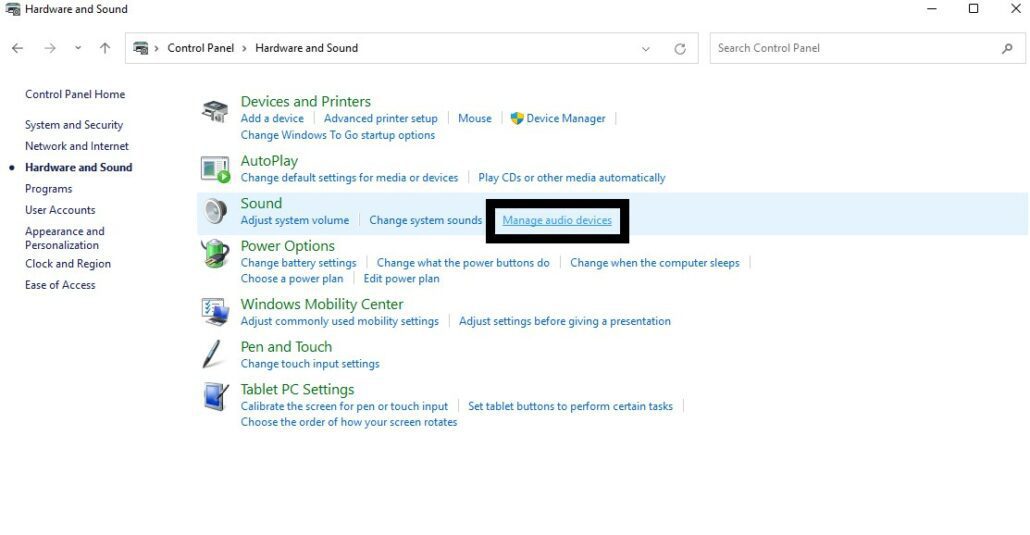
Task: Refresh the Control Panel address bar
Action: coord(680,49)
